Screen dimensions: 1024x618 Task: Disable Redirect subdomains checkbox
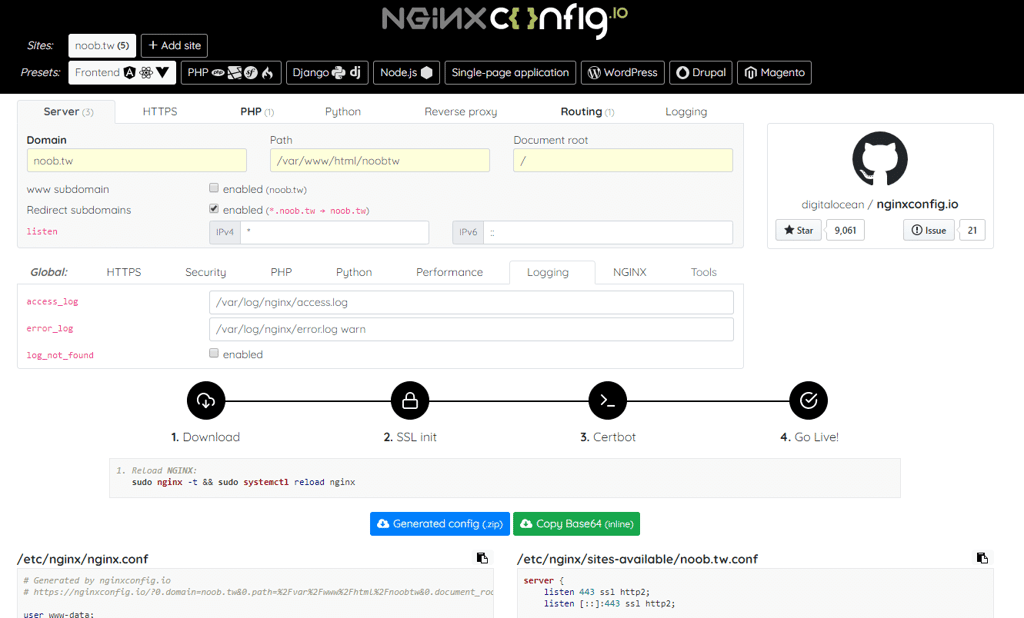pyautogui.click(x=214, y=208)
